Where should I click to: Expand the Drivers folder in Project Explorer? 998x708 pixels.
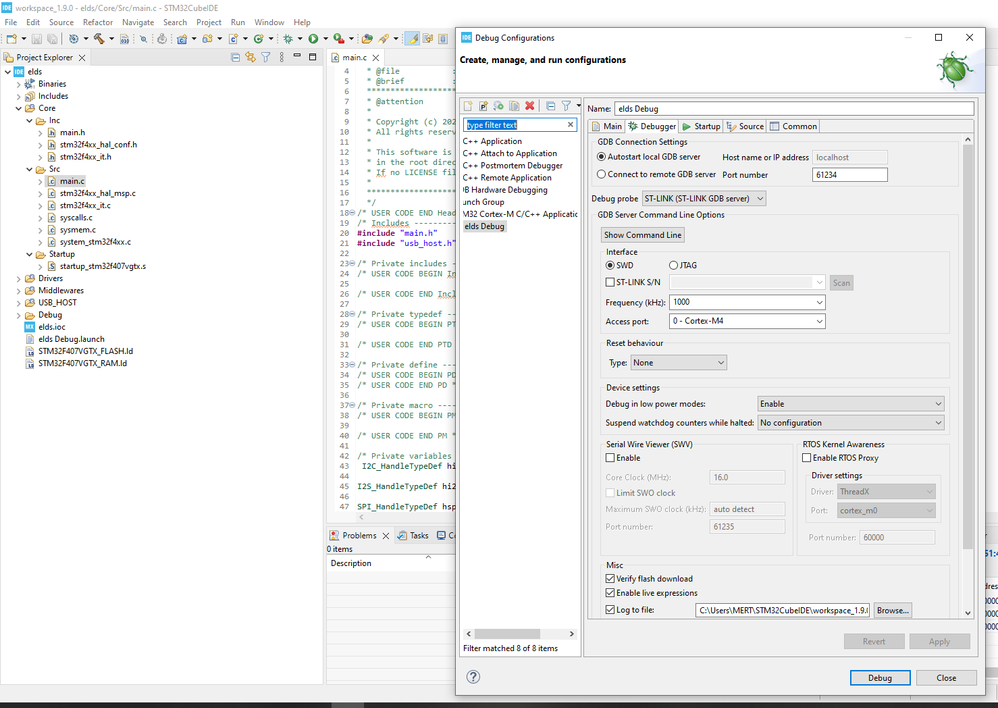click(x=20, y=278)
